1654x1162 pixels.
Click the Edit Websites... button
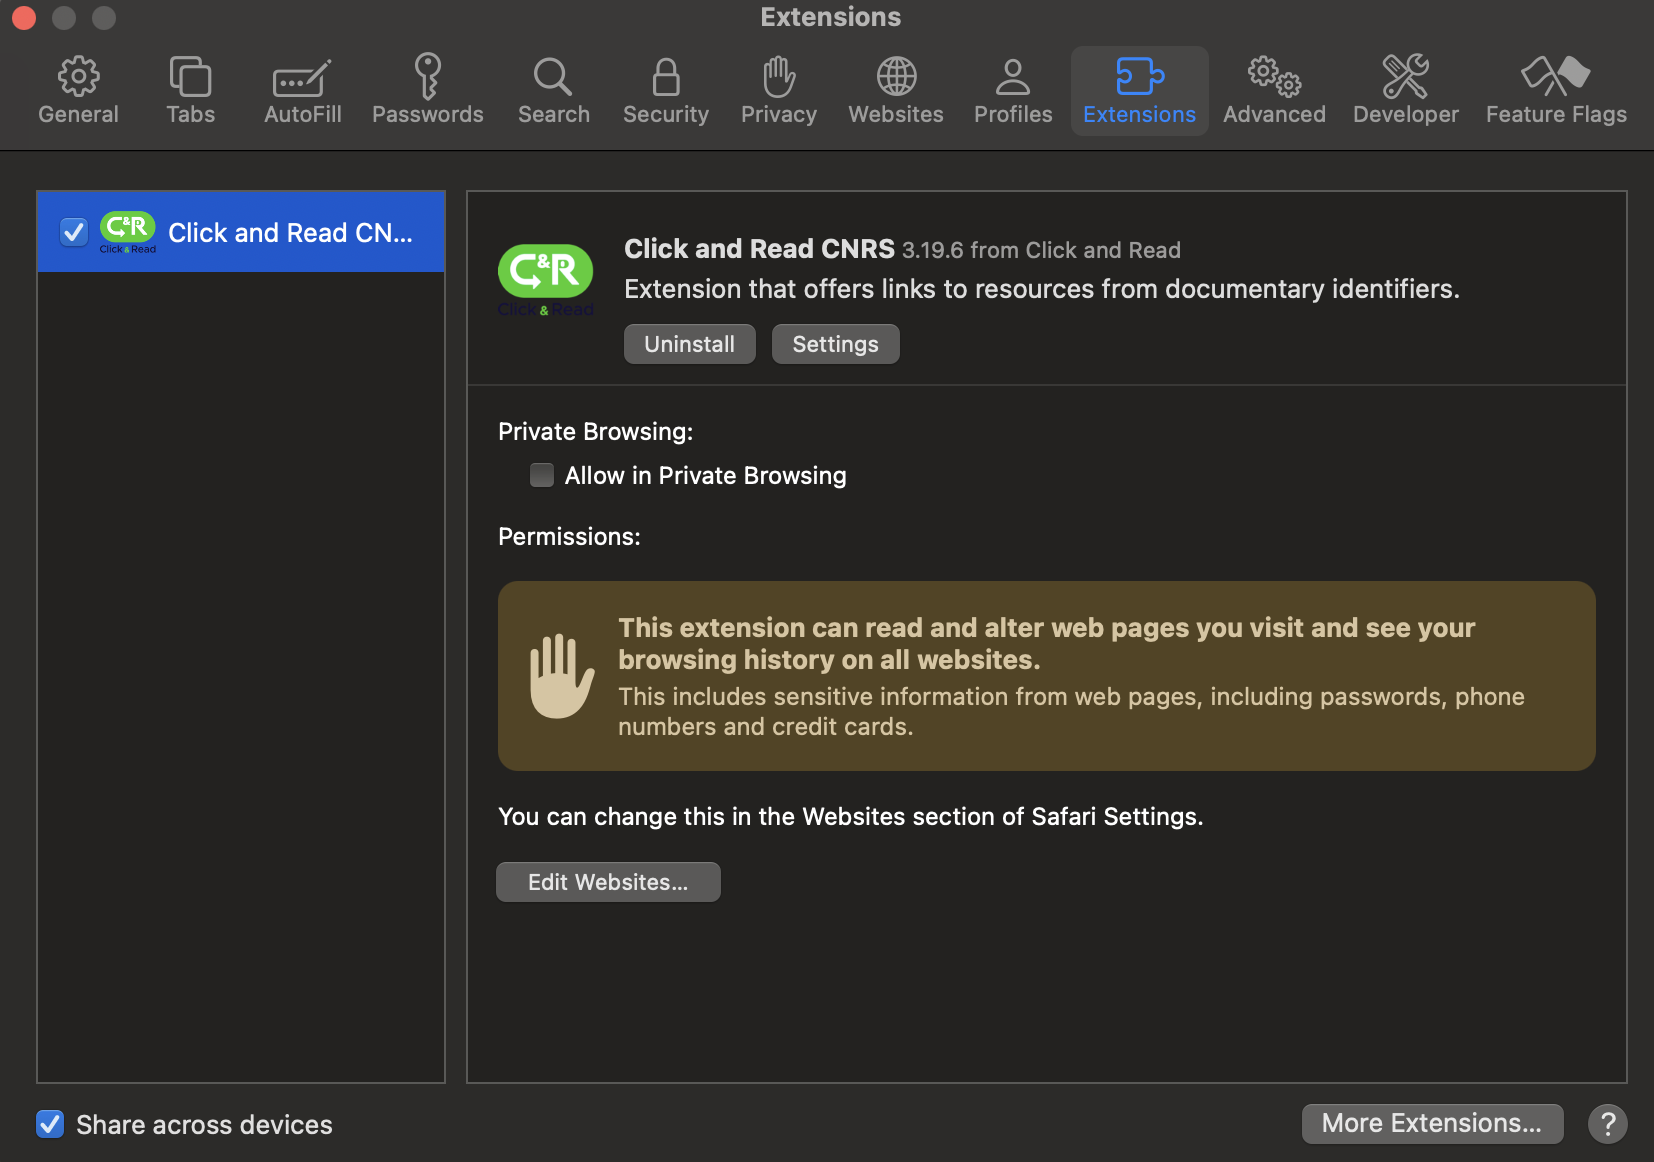(x=608, y=882)
